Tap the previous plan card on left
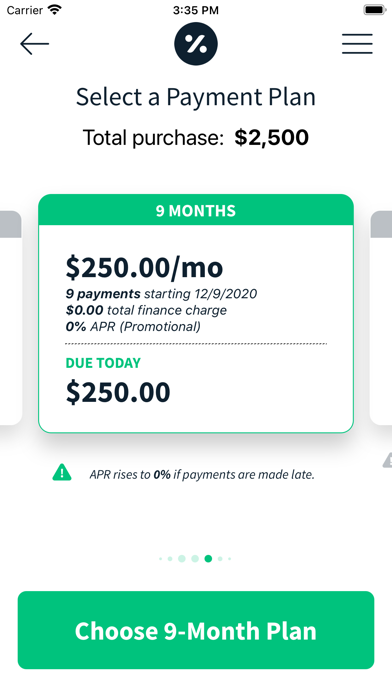Image resolution: width=392 pixels, height=696 pixels. [11, 318]
